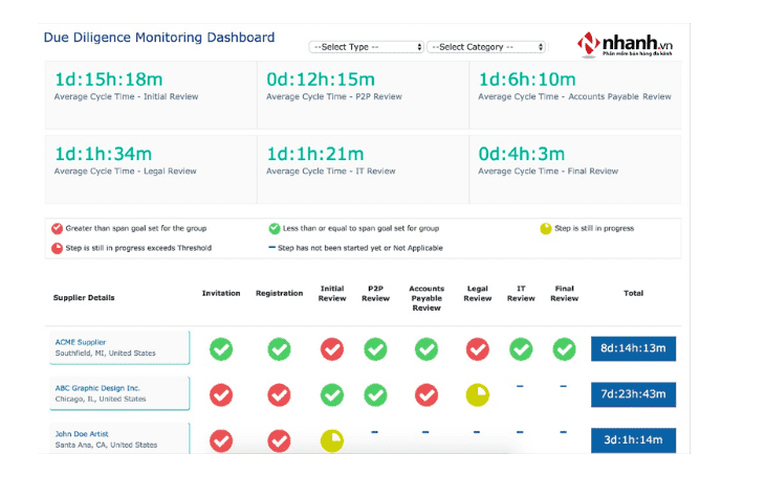Image resolution: width=765 pixels, height=478 pixels.
Task: Click 'Santa Ana, CA, United States' text
Action: click(x=106, y=445)
